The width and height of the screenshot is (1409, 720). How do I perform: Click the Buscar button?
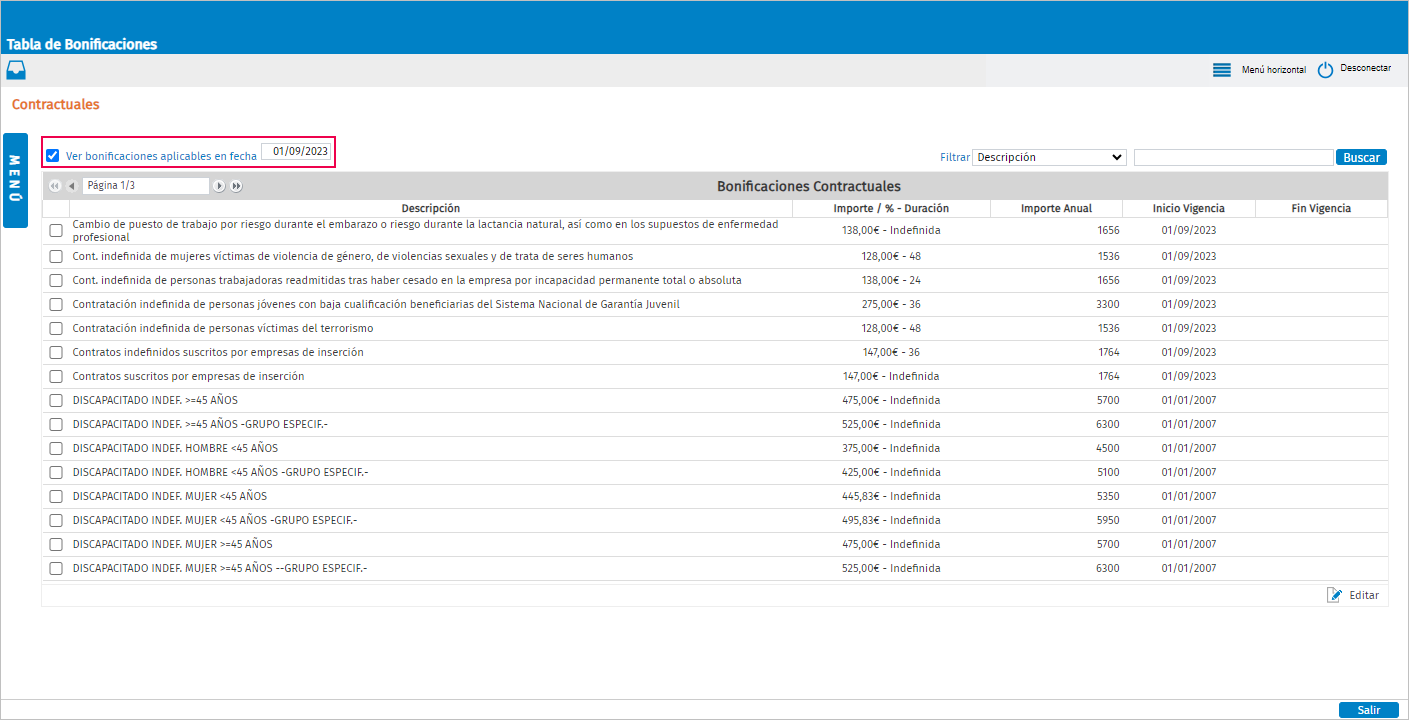pos(1361,157)
